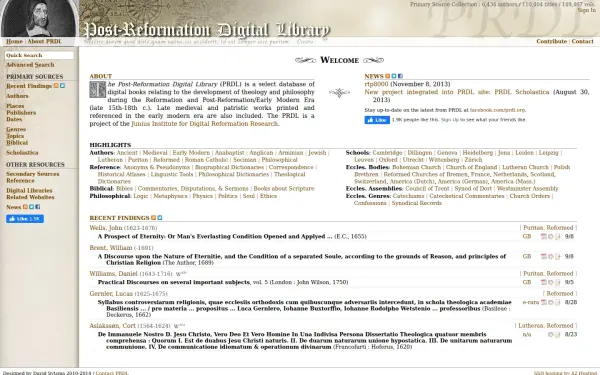
Task: Go to Home in the top navigation
Action: (x=14, y=41)
